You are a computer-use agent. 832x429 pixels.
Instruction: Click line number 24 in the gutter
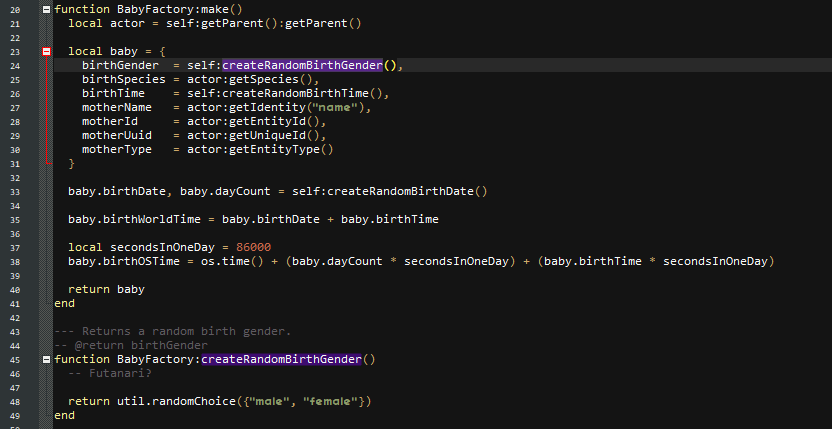(15, 66)
